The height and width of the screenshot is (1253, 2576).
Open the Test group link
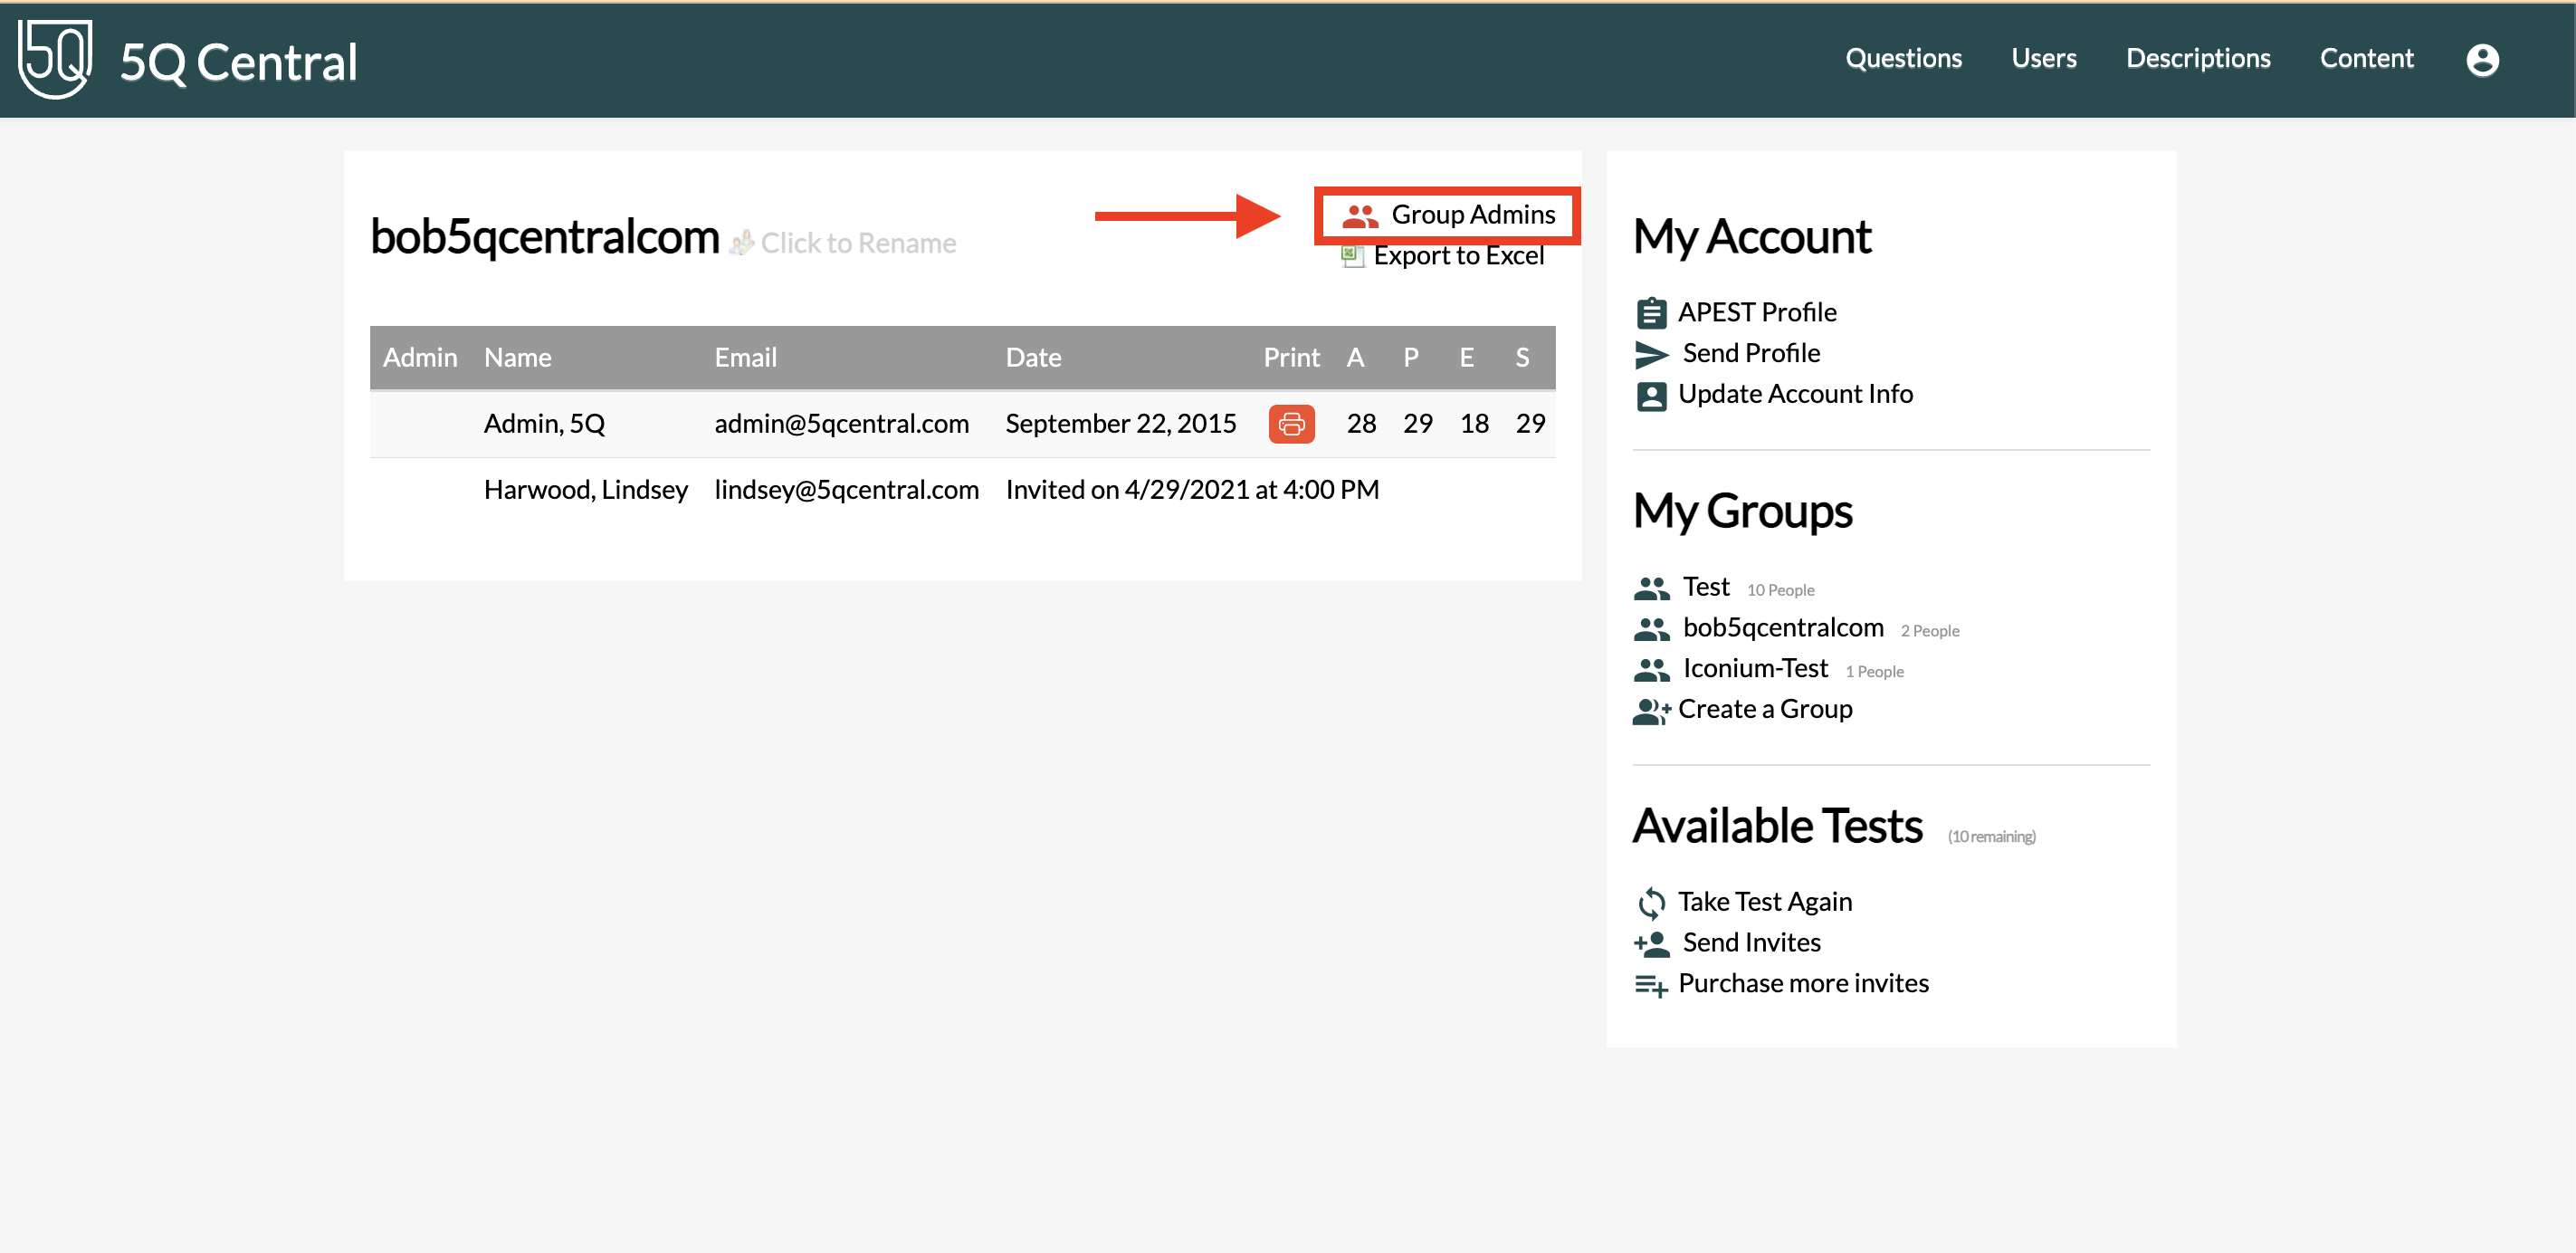(1705, 587)
